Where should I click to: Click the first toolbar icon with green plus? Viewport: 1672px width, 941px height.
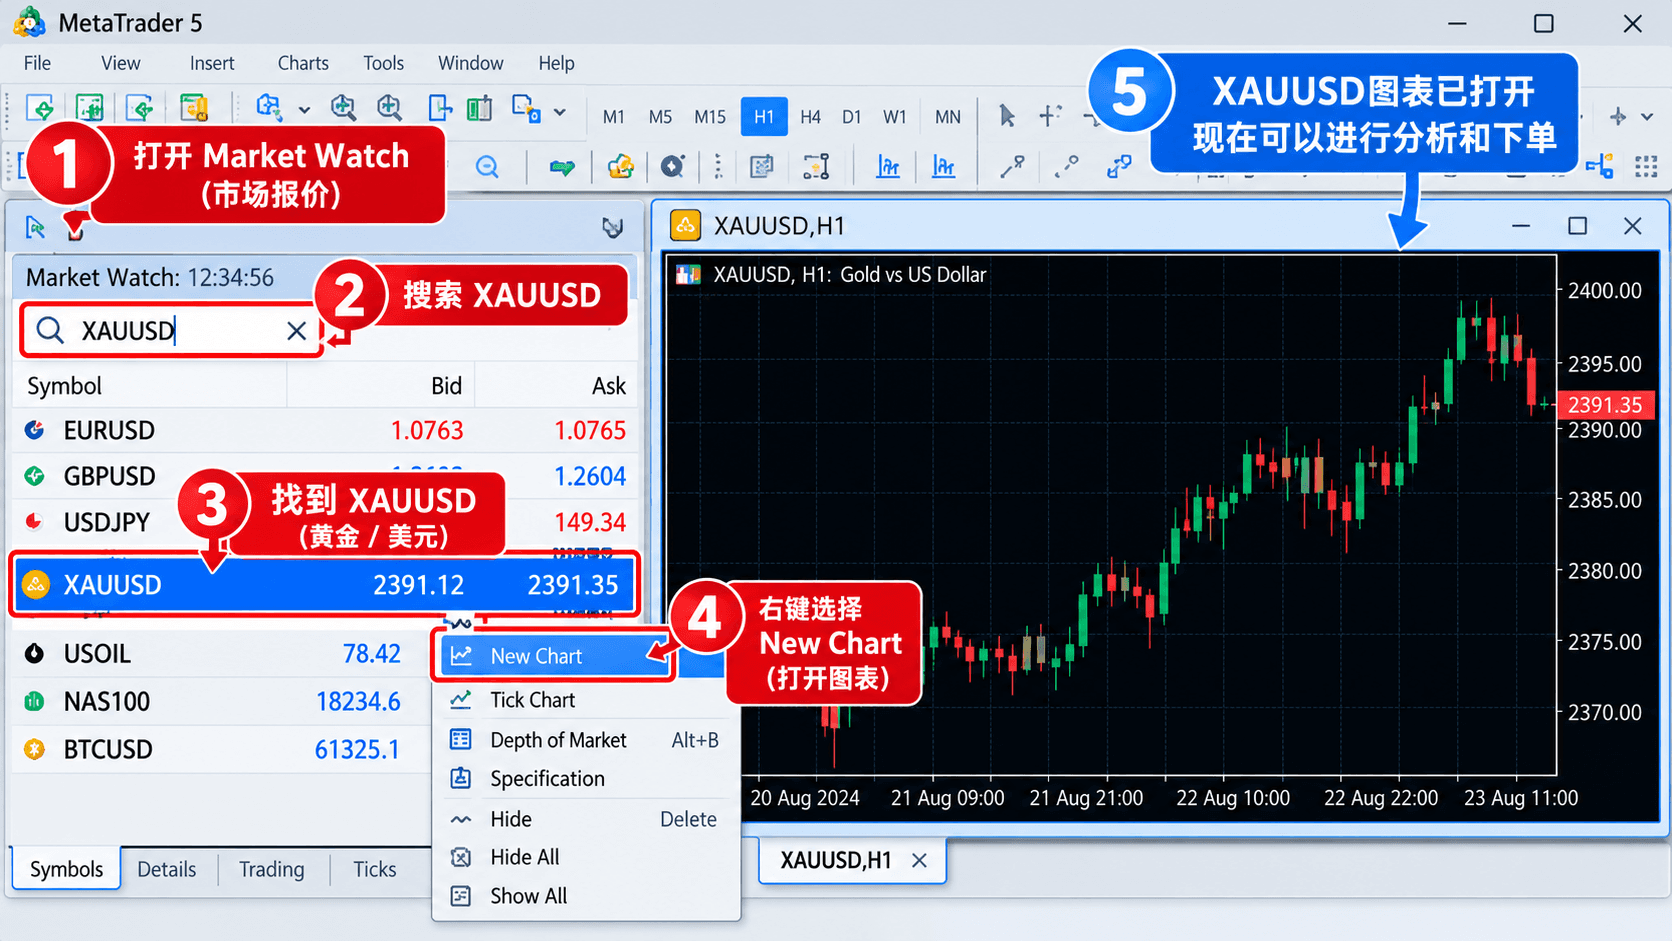coord(40,108)
